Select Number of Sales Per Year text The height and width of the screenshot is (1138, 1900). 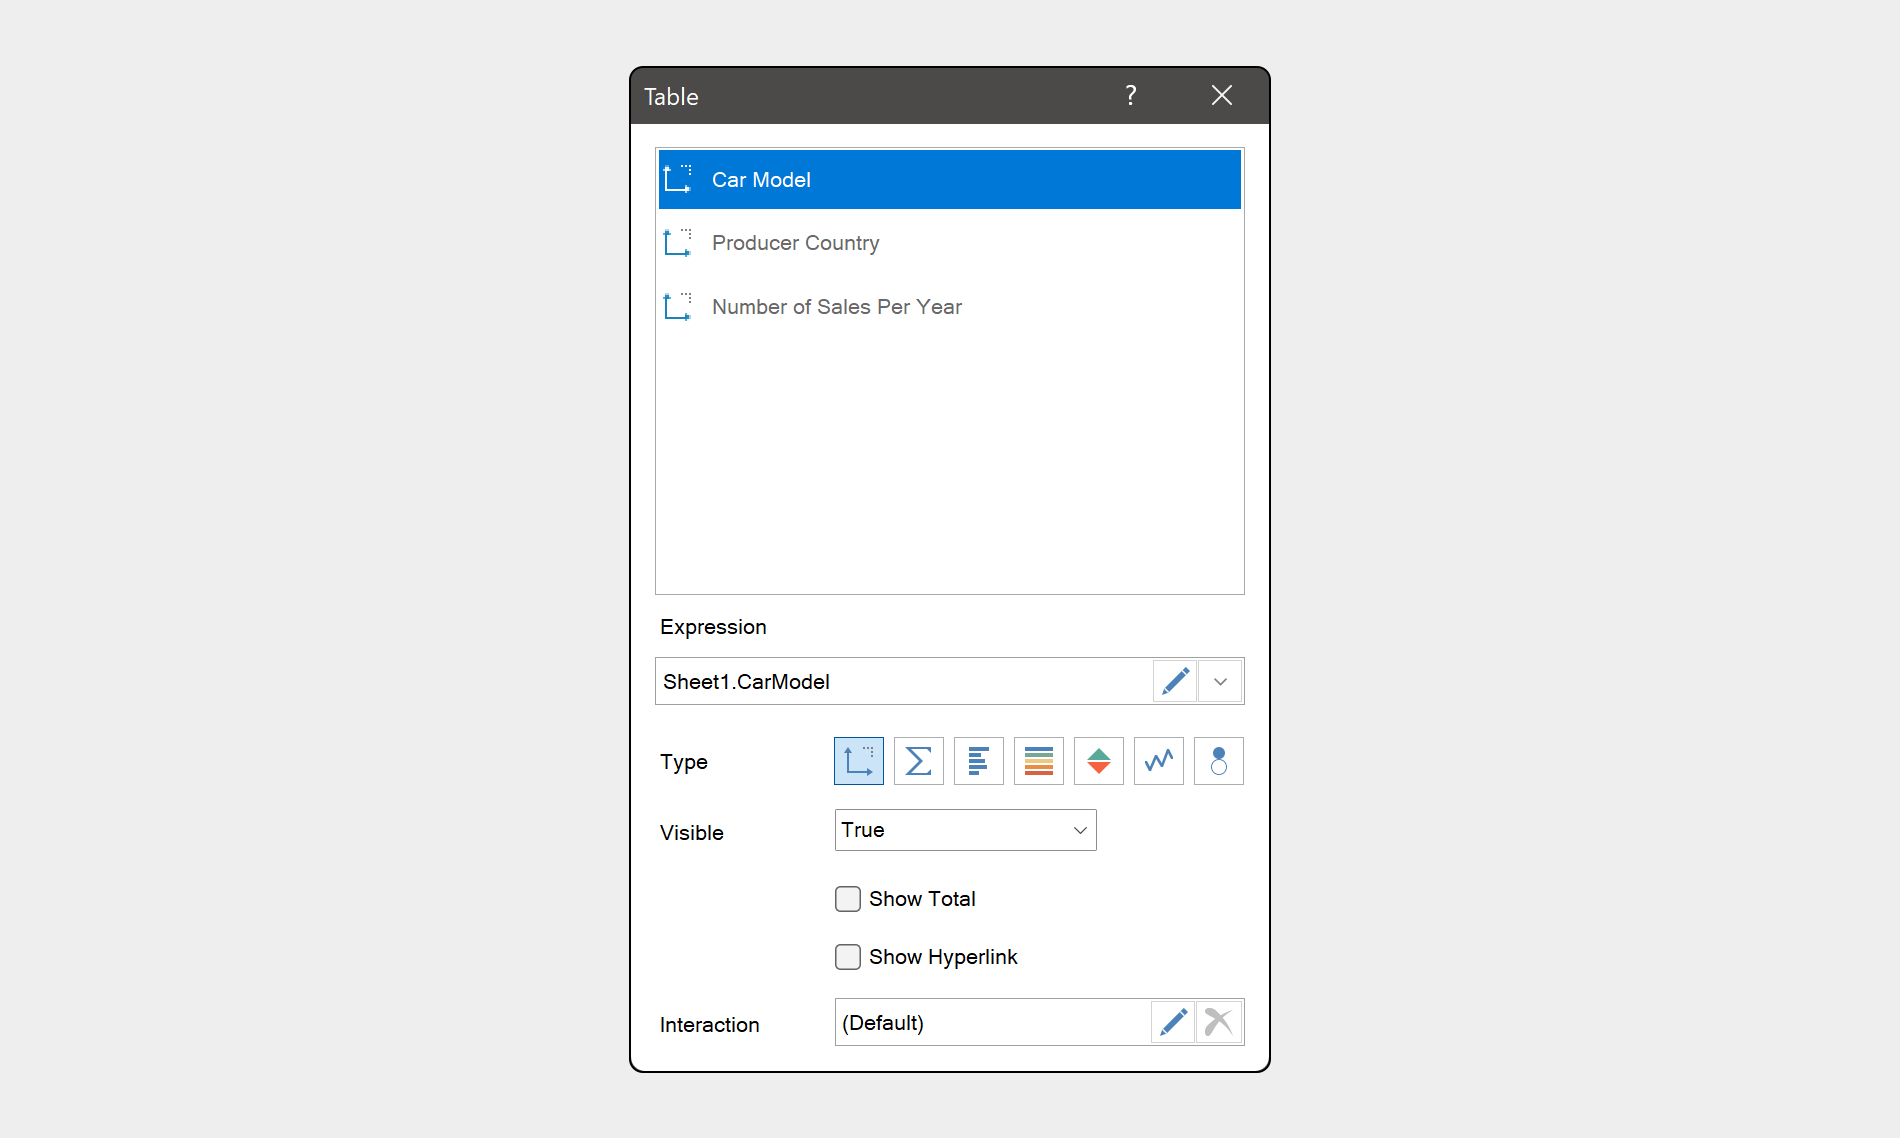836,307
